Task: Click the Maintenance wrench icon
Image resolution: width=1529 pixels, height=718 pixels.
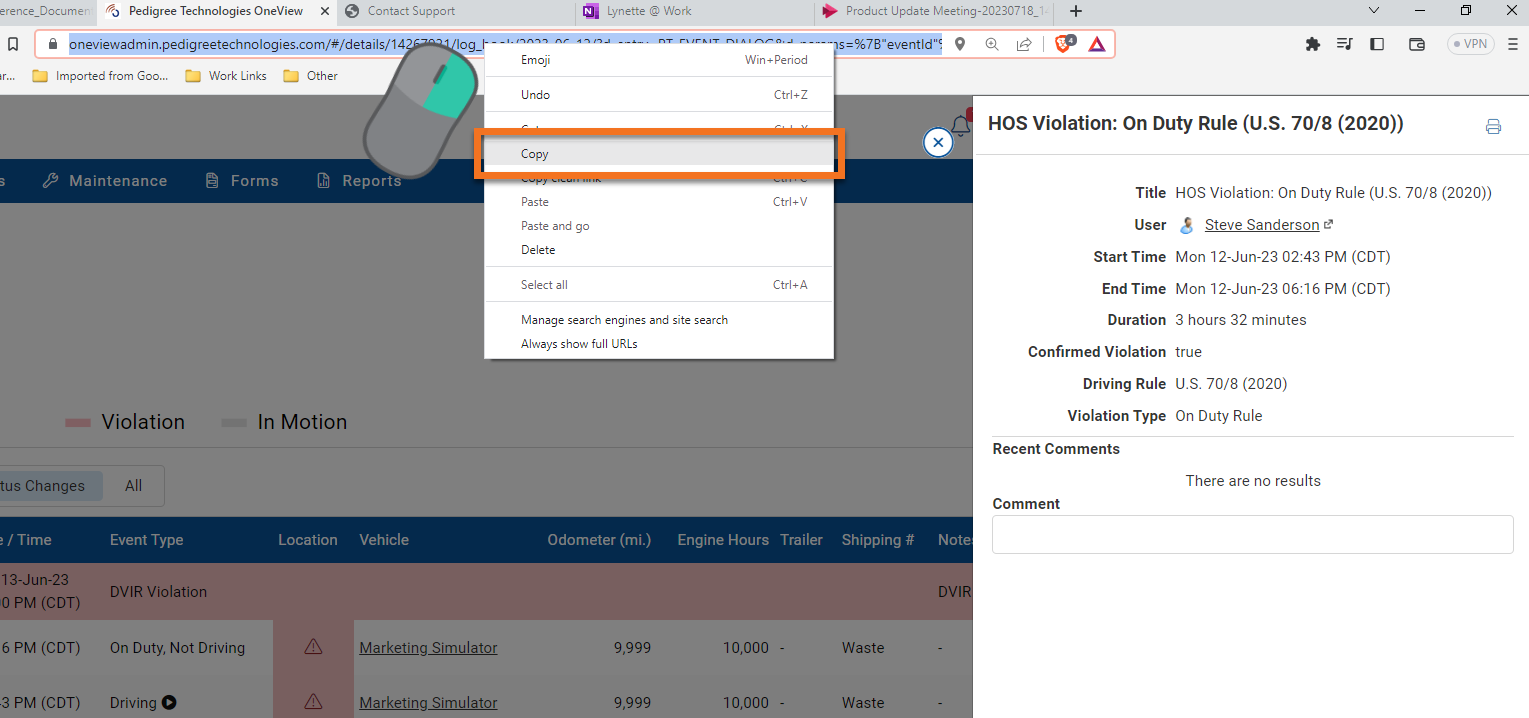Action: [x=50, y=181]
